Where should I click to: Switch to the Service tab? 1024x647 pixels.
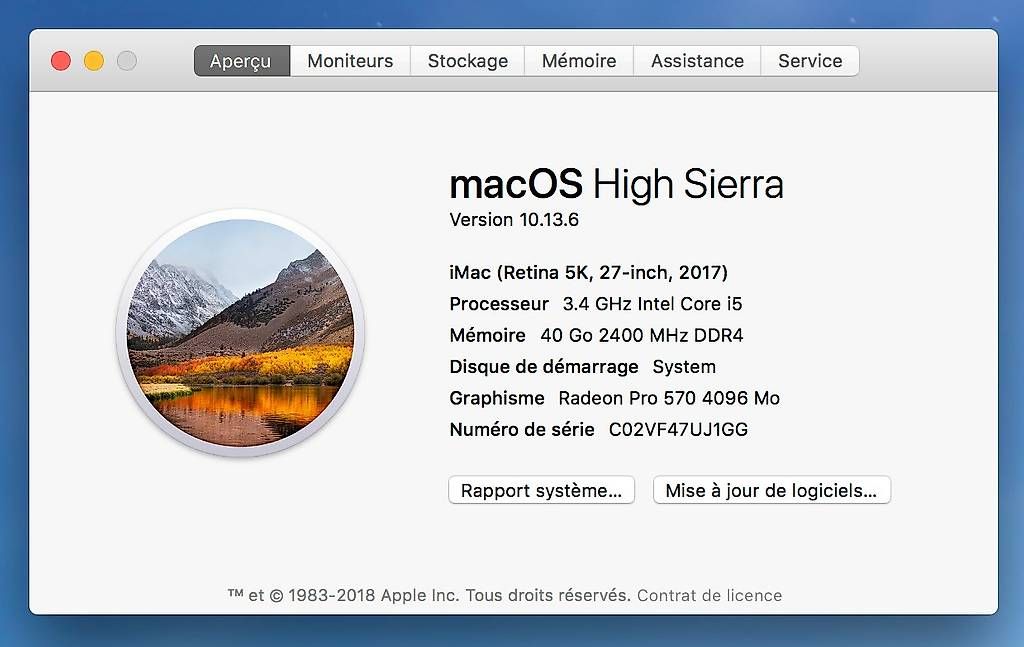[x=810, y=61]
